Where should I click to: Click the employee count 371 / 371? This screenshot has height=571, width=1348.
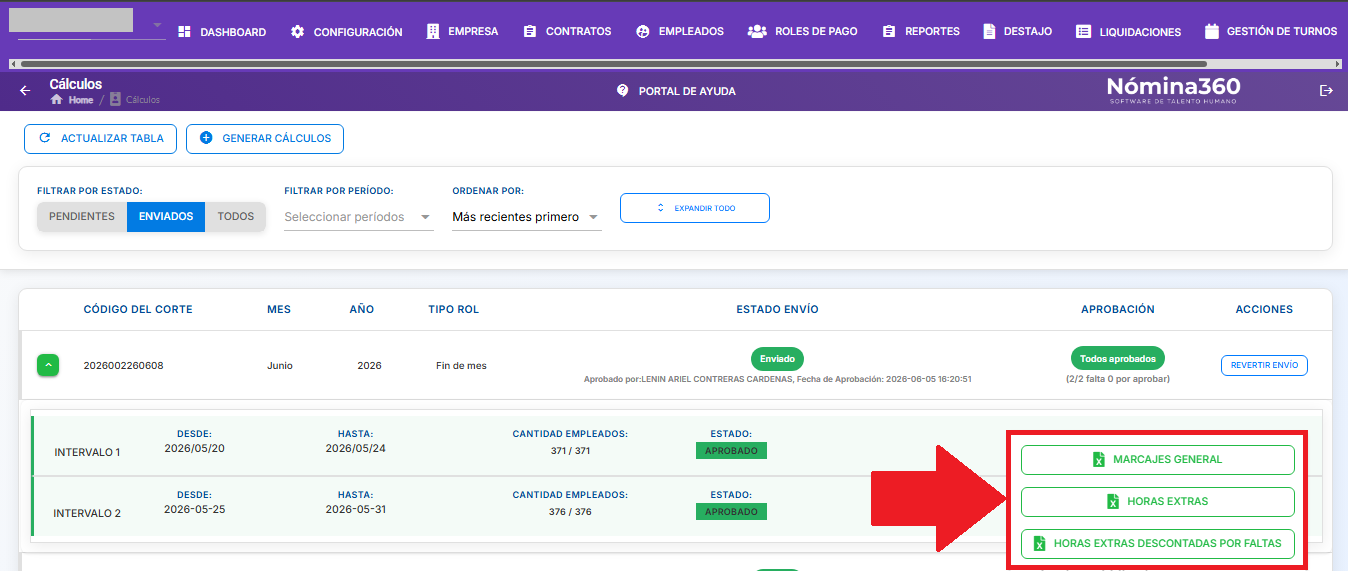pos(570,451)
